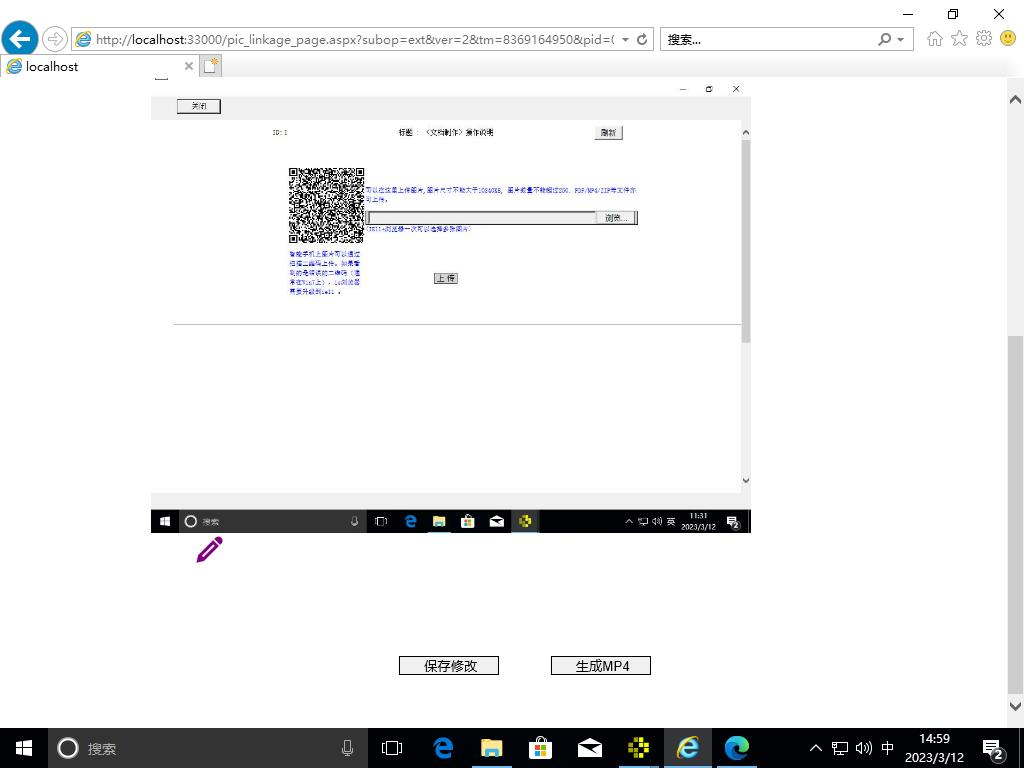Open a new tab with the New Tab button
Viewport: 1024px width, 768px height.
[x=211, y=66]
